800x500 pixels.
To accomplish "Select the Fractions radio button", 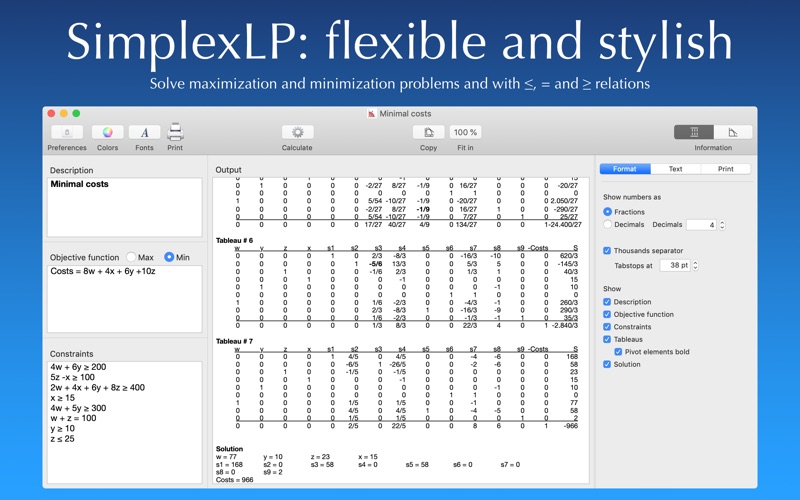I will coord(607,212).
